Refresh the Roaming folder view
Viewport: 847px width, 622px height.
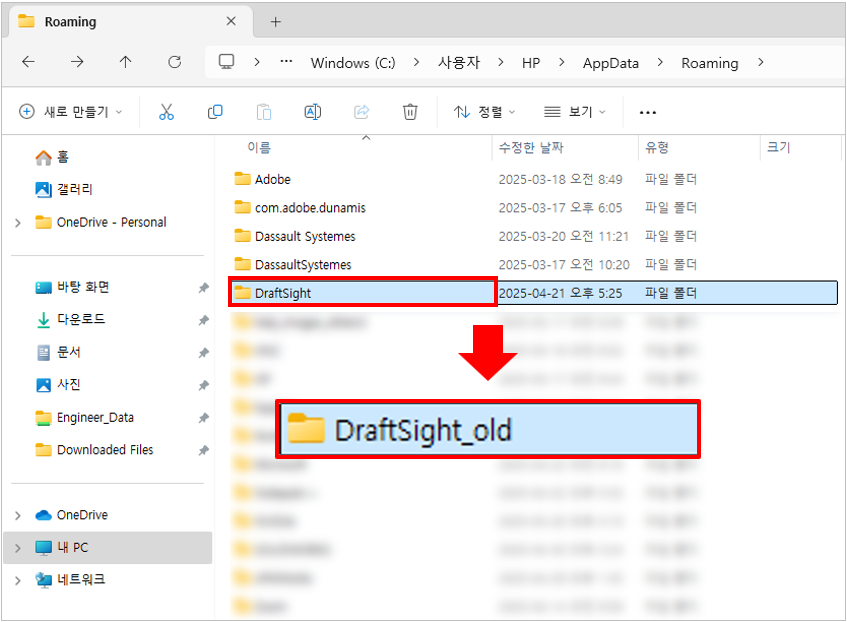pos(174,62)
